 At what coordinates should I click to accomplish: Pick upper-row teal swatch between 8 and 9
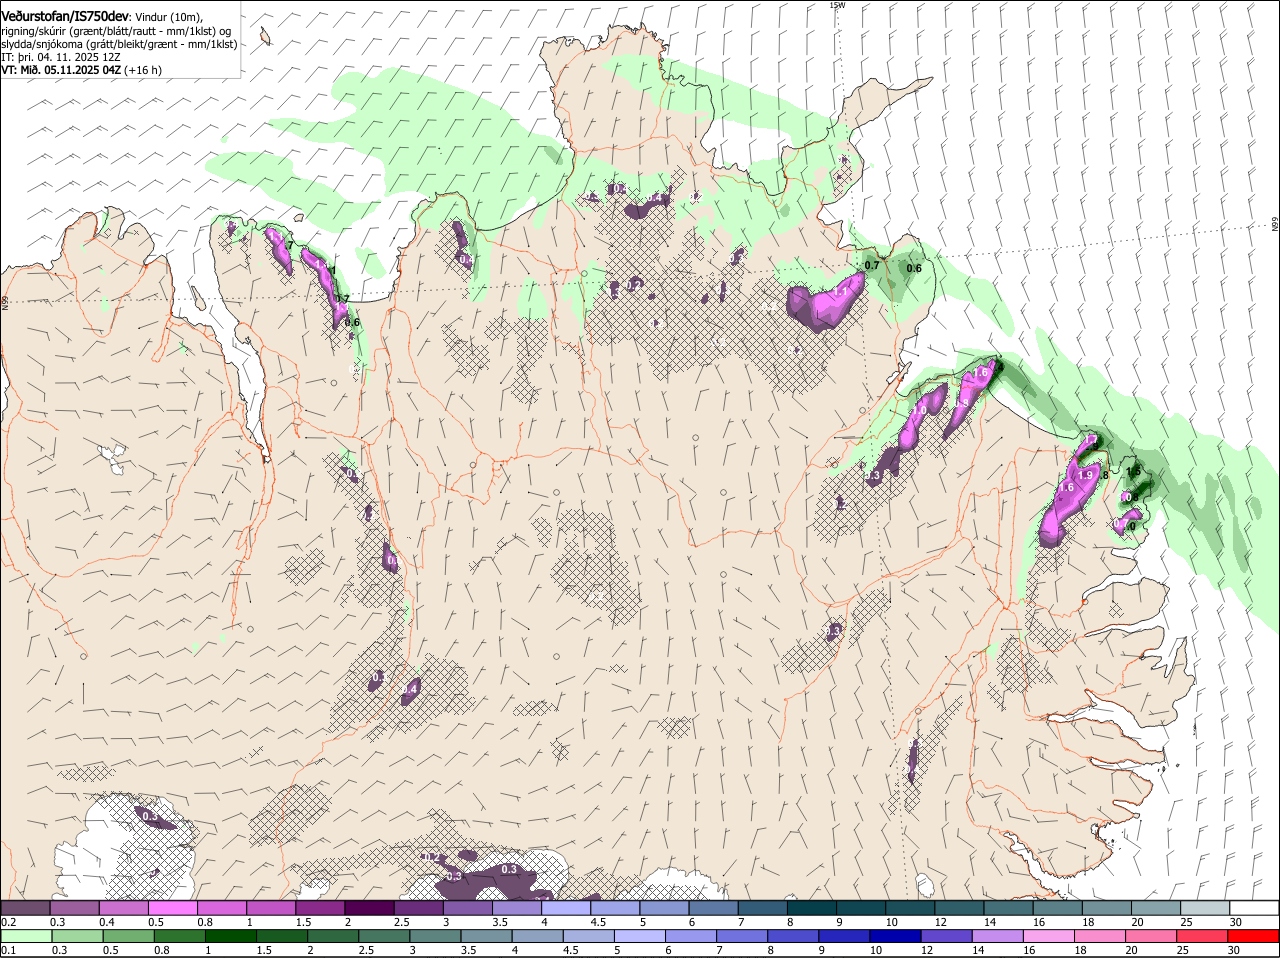(811, 908)
